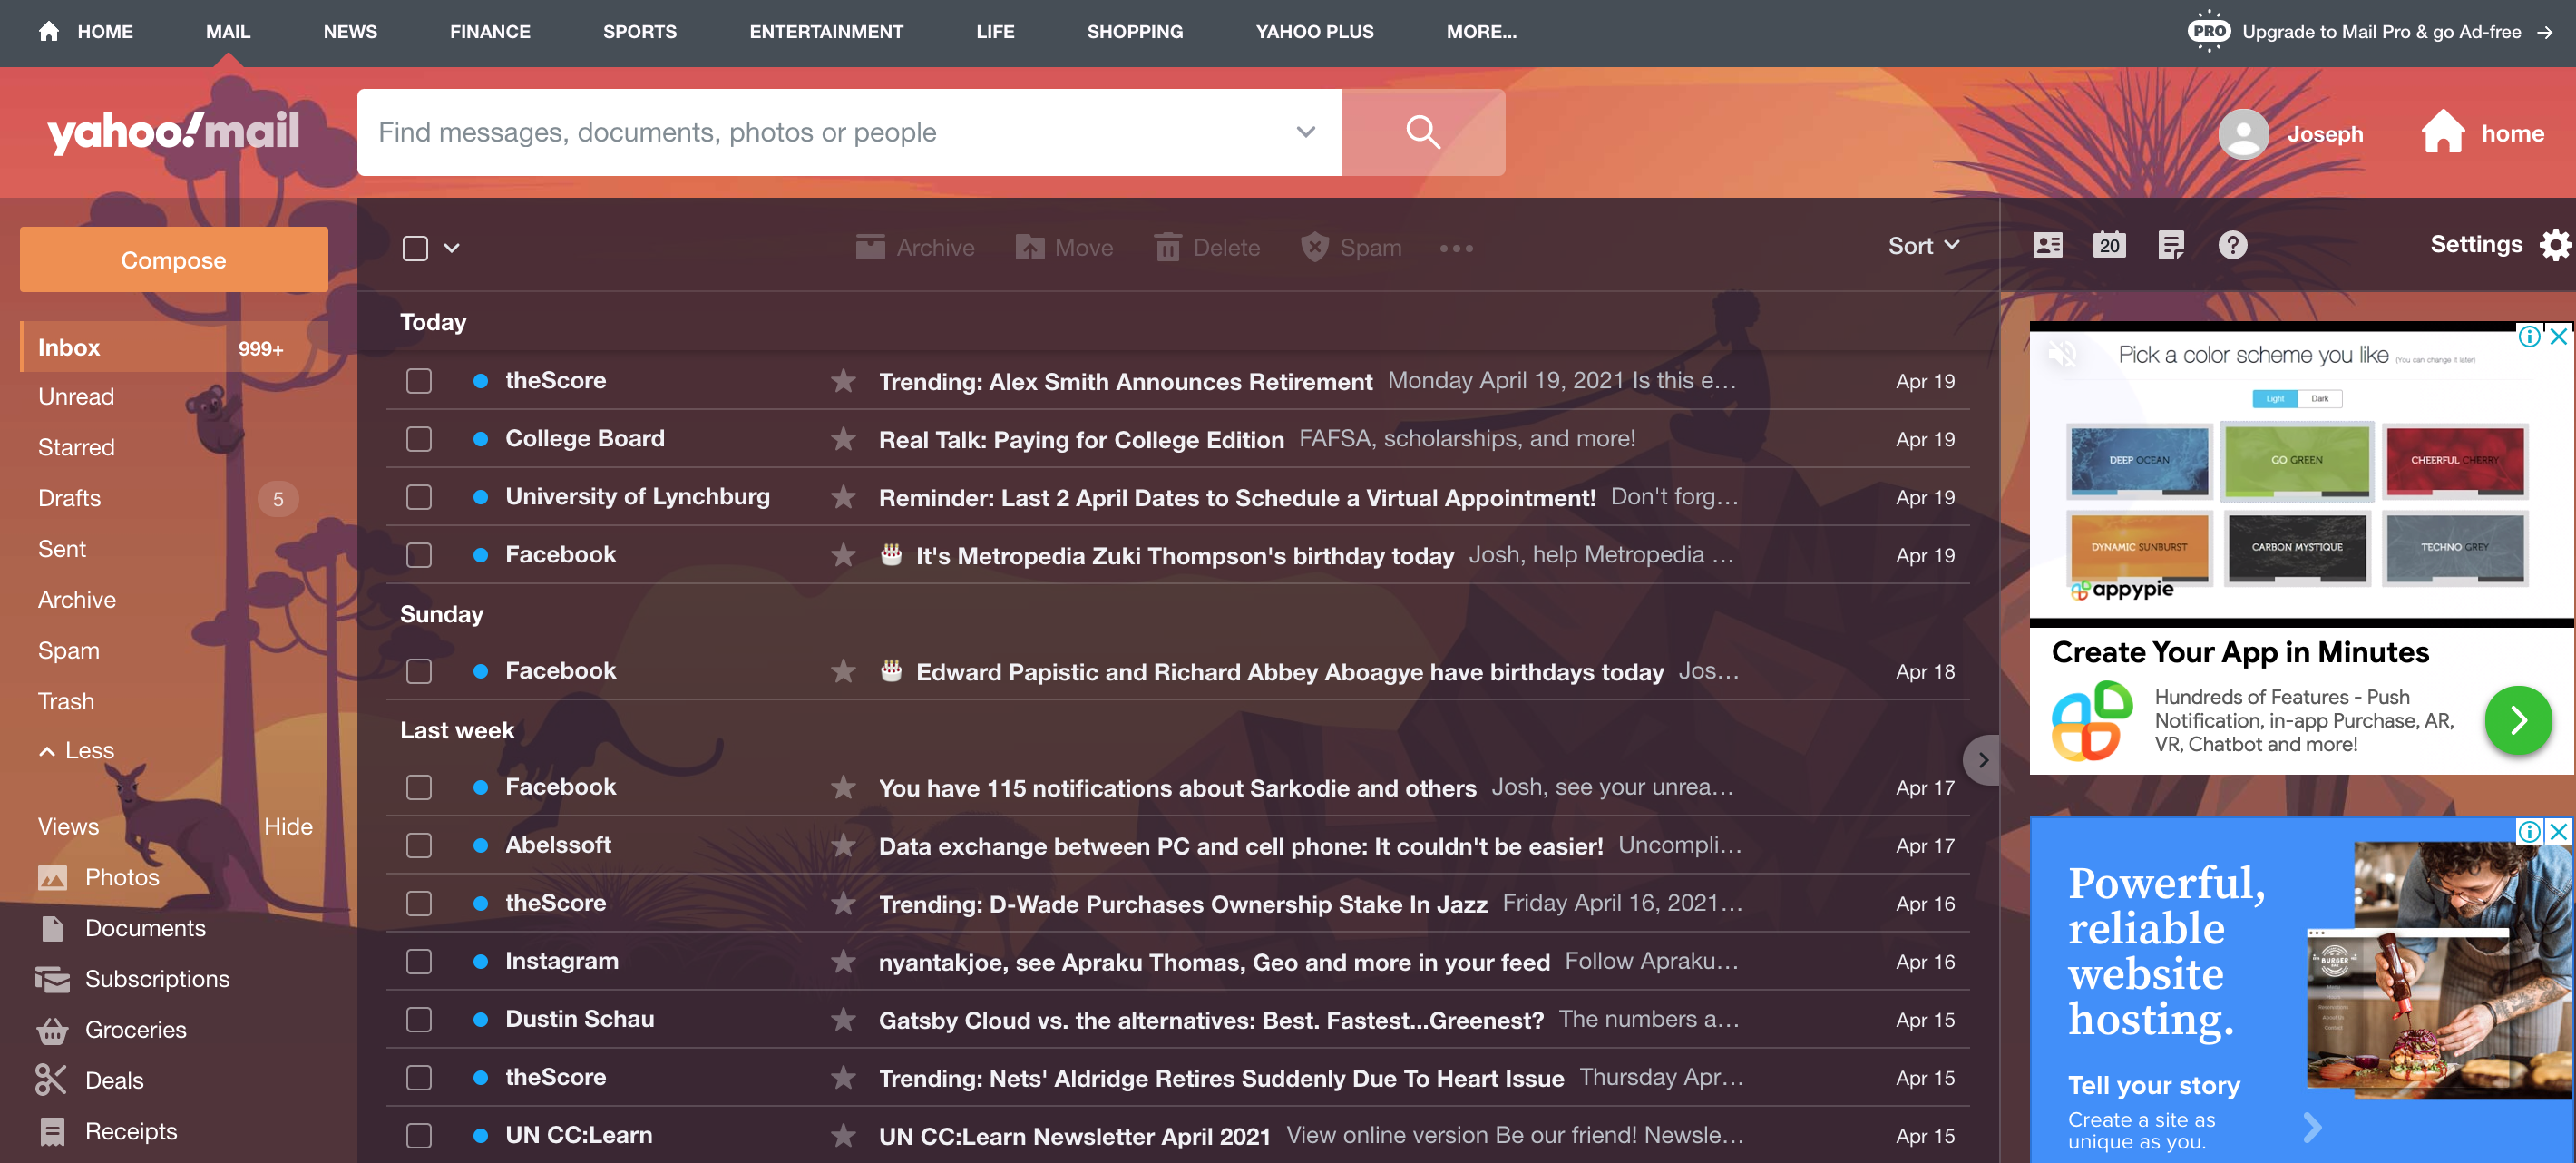The image size is (2576, 1163).
Task: Close the web hosting ad
Action: tap(2558, 831)
